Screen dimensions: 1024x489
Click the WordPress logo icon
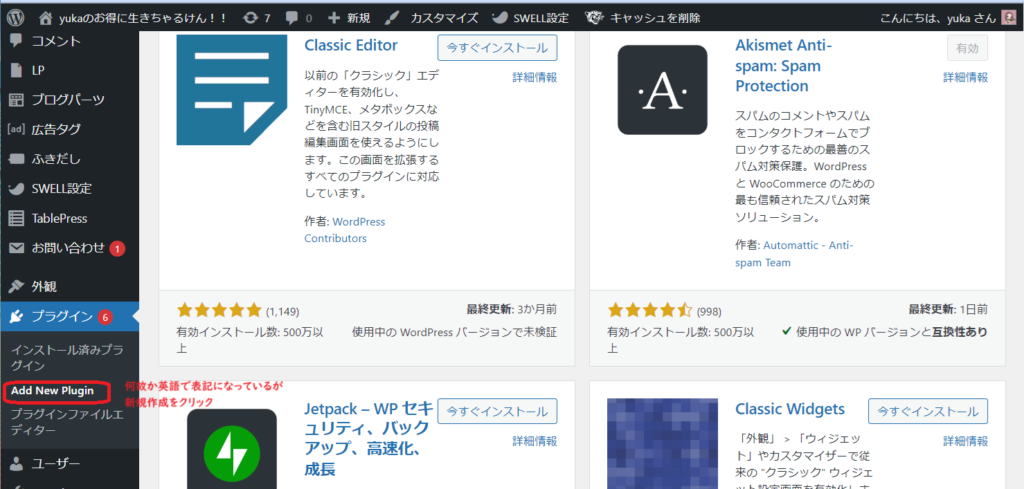point(15,18)
